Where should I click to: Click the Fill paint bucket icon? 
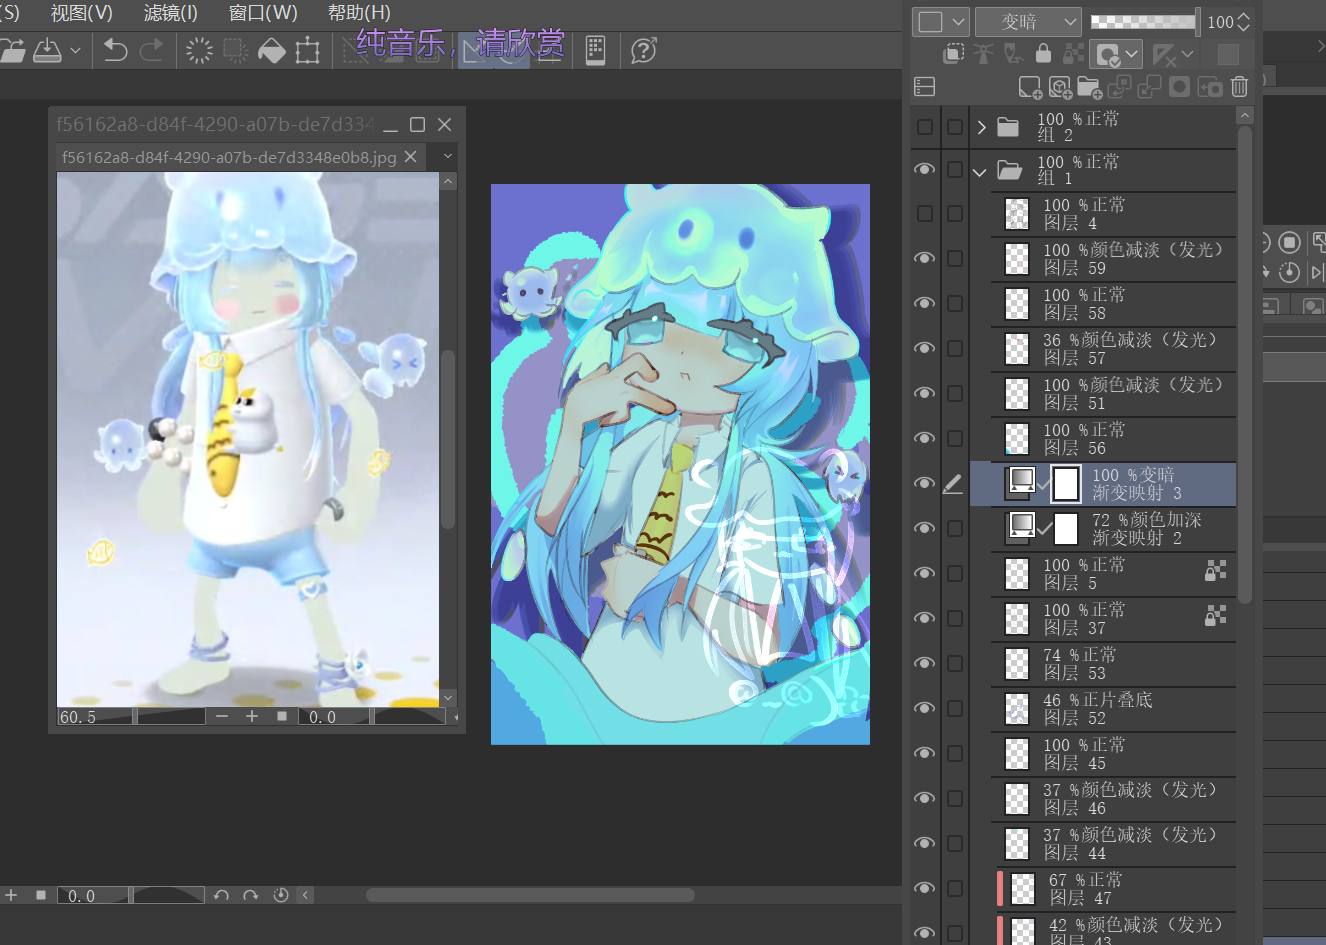(x=271, y=51)
